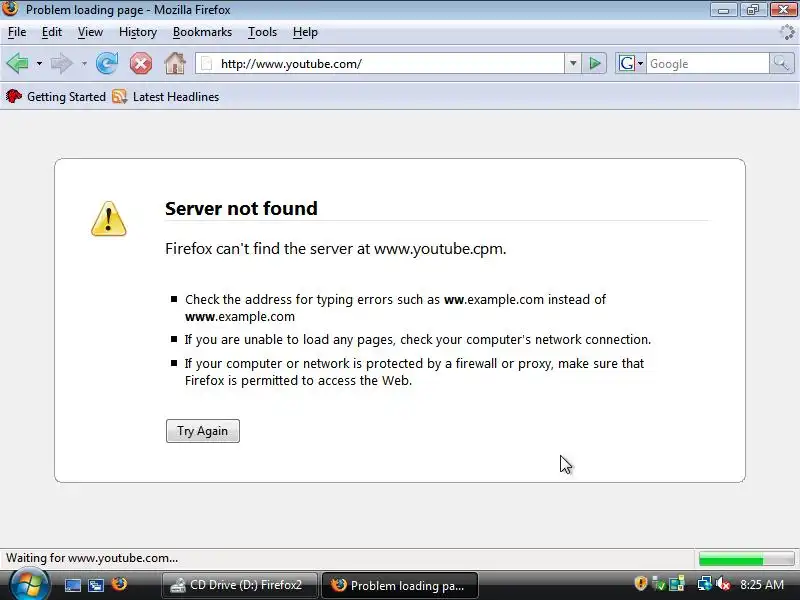Click the Waiting for www.youtube.com status text

(92, 558)
